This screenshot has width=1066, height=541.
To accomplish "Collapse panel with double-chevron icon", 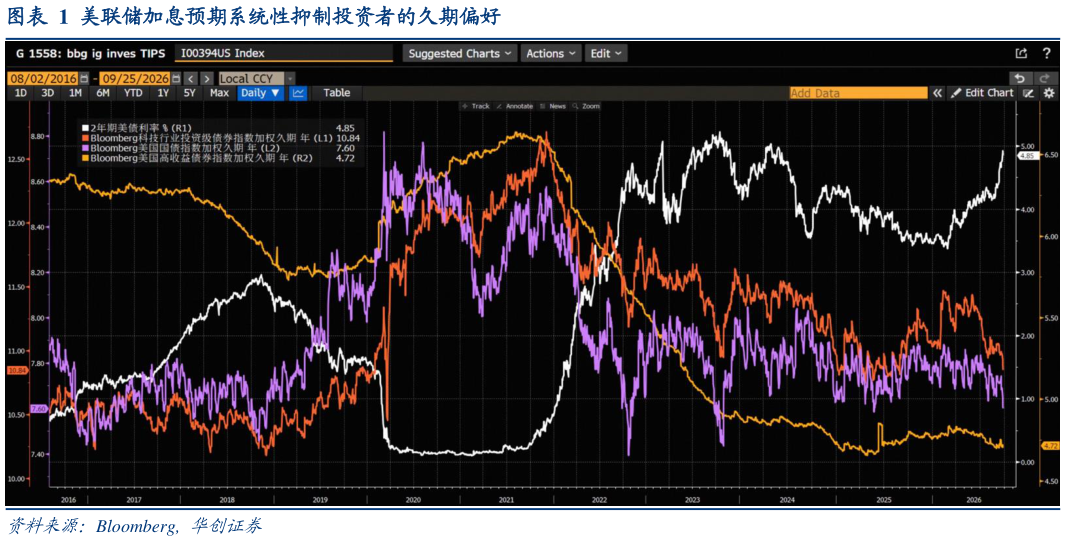I will 938,93.
